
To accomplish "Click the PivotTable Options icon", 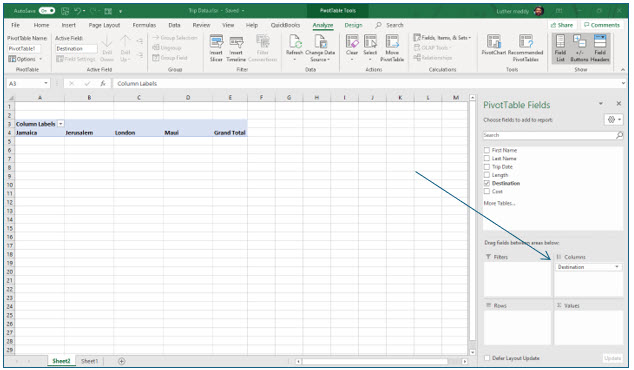I will [12, 59].
